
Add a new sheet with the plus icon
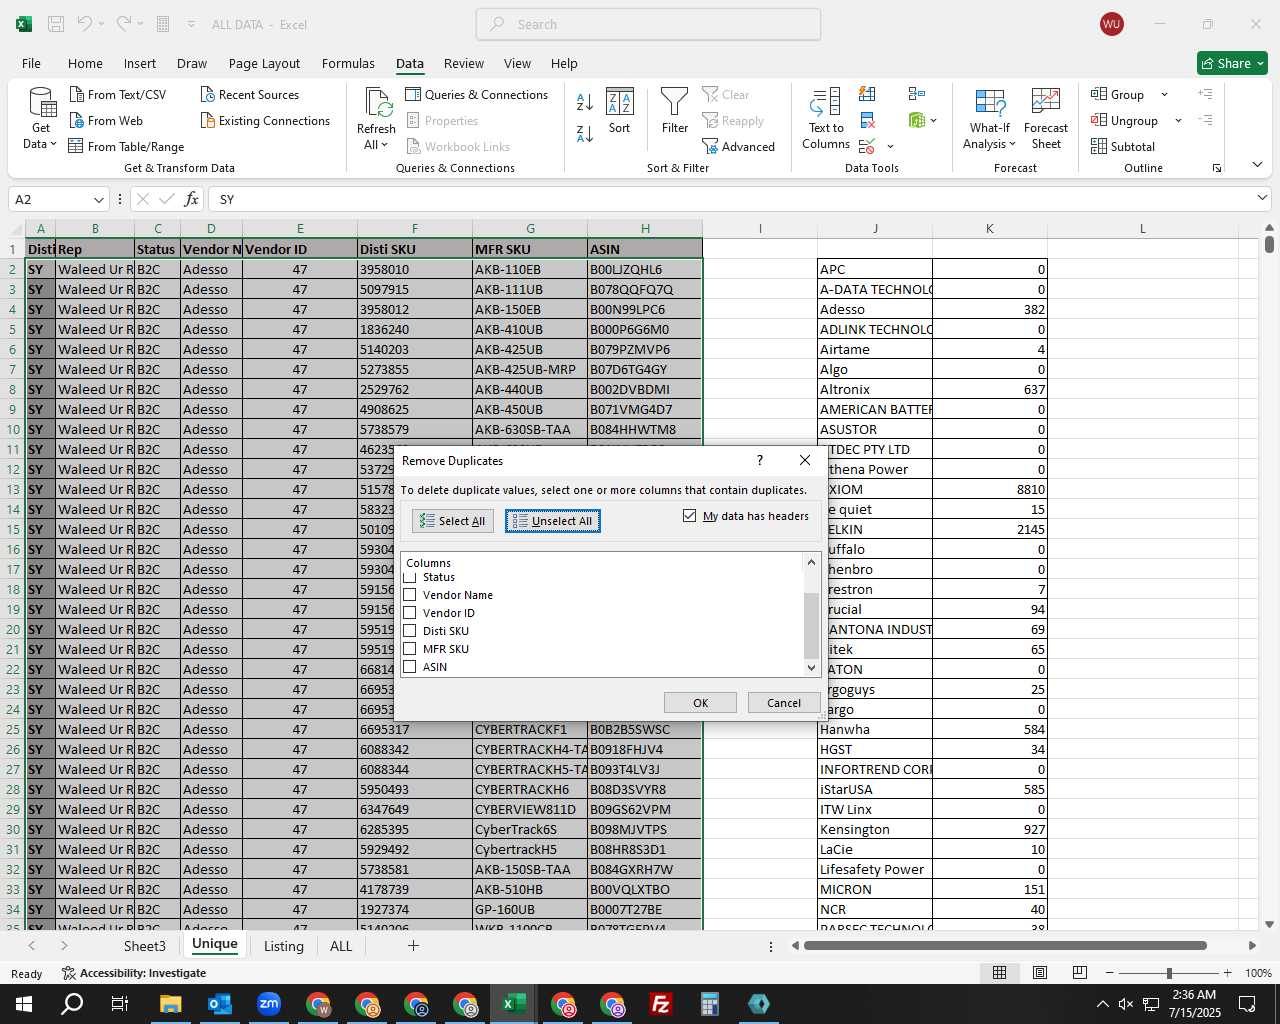click(x=413, y=945)
